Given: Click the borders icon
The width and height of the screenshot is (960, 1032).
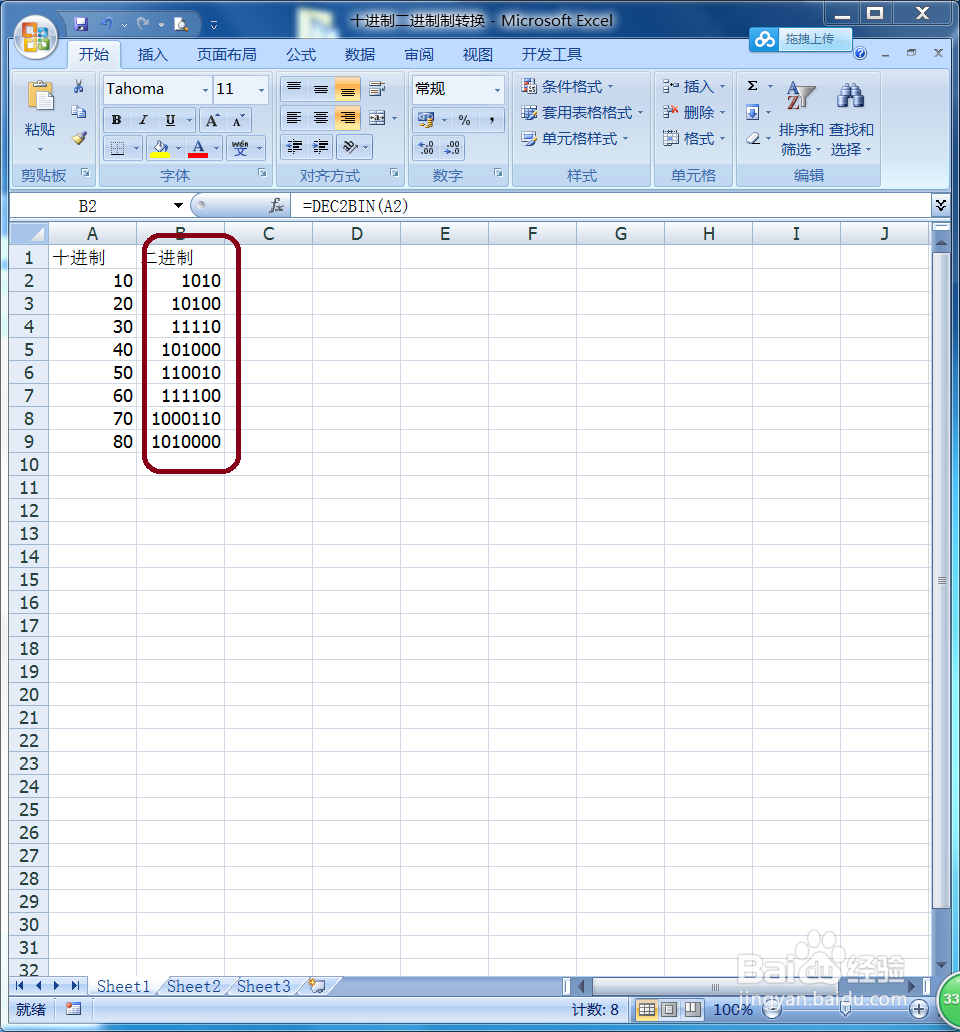Looking at the screenshot, I should tap(118, 148).
